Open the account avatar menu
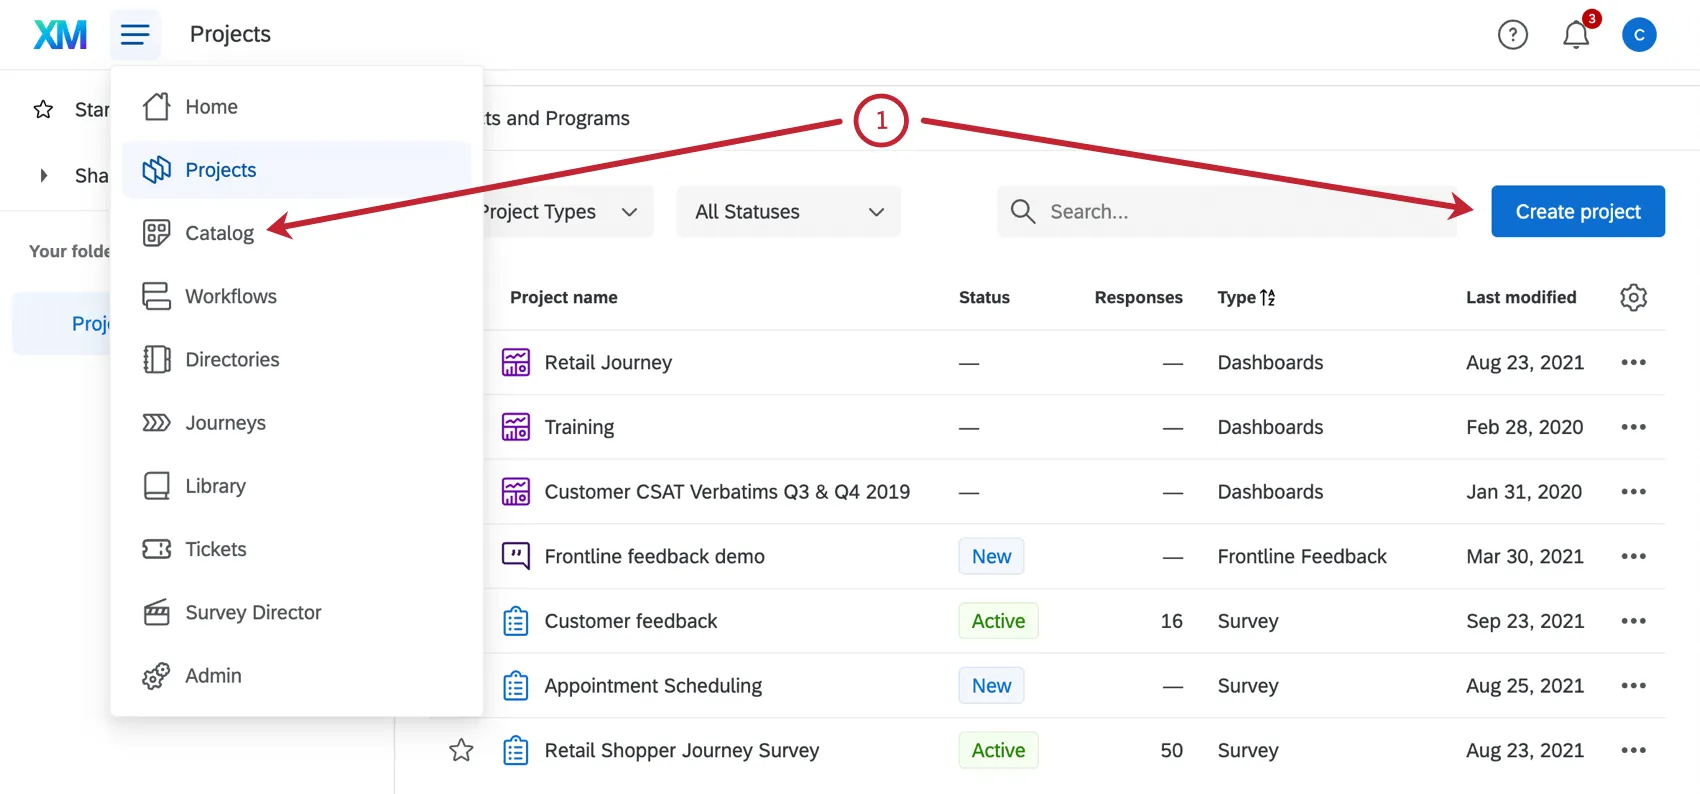The image size is (1700, 794). (1639, 35)
